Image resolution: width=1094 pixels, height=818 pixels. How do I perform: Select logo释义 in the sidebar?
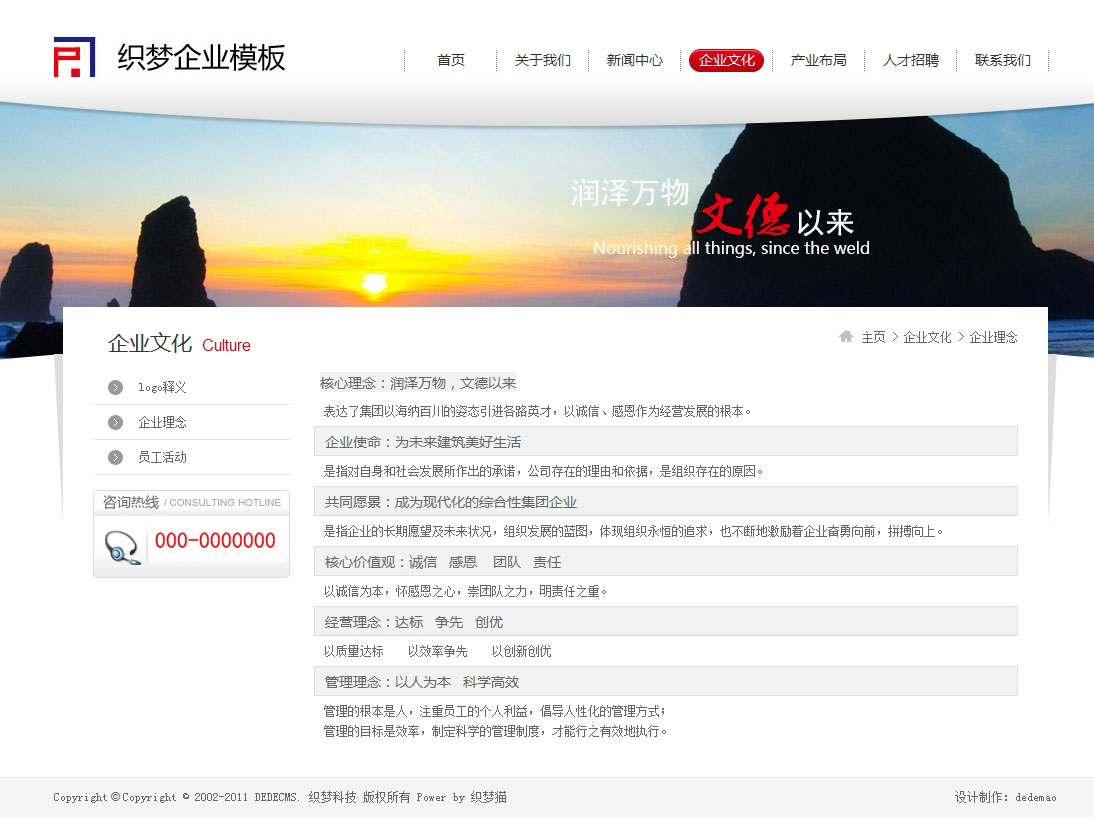point(162,387)
